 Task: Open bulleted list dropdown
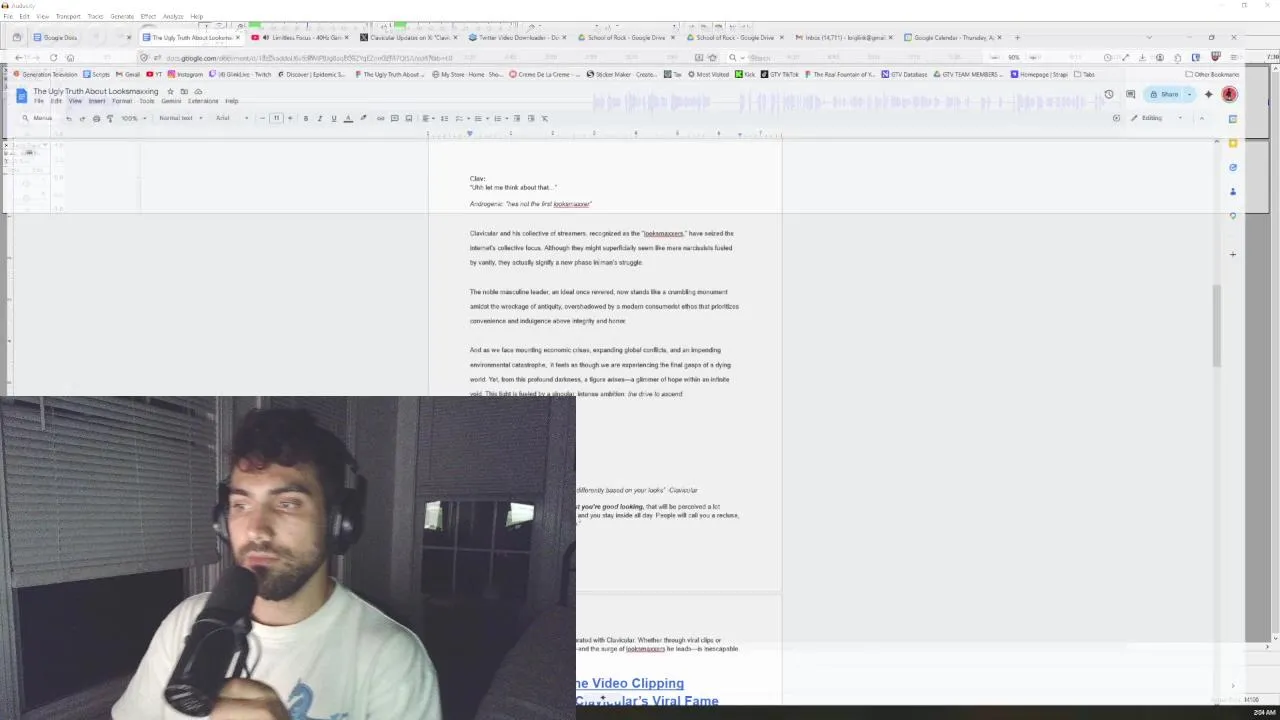point(480,118)
